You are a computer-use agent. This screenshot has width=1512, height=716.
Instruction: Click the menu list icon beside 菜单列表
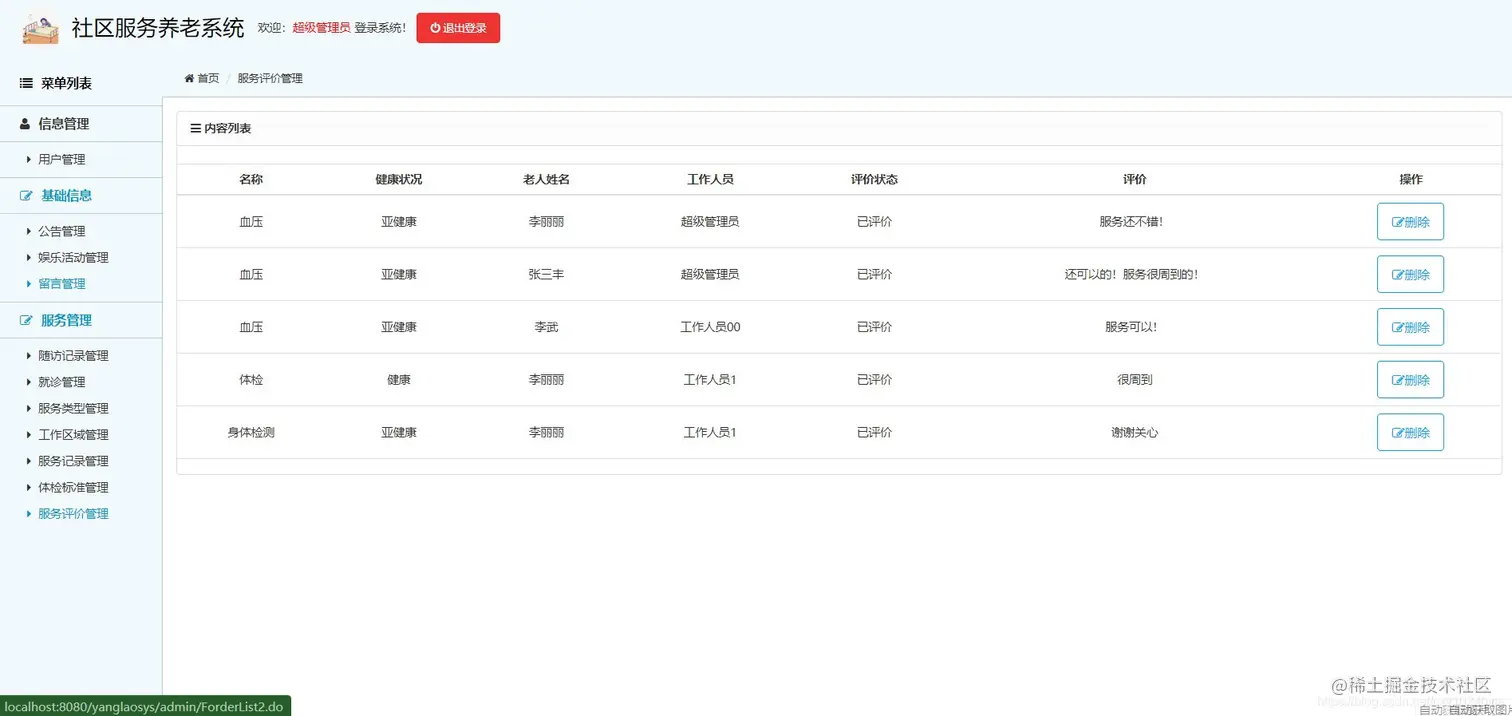(26, 84)
